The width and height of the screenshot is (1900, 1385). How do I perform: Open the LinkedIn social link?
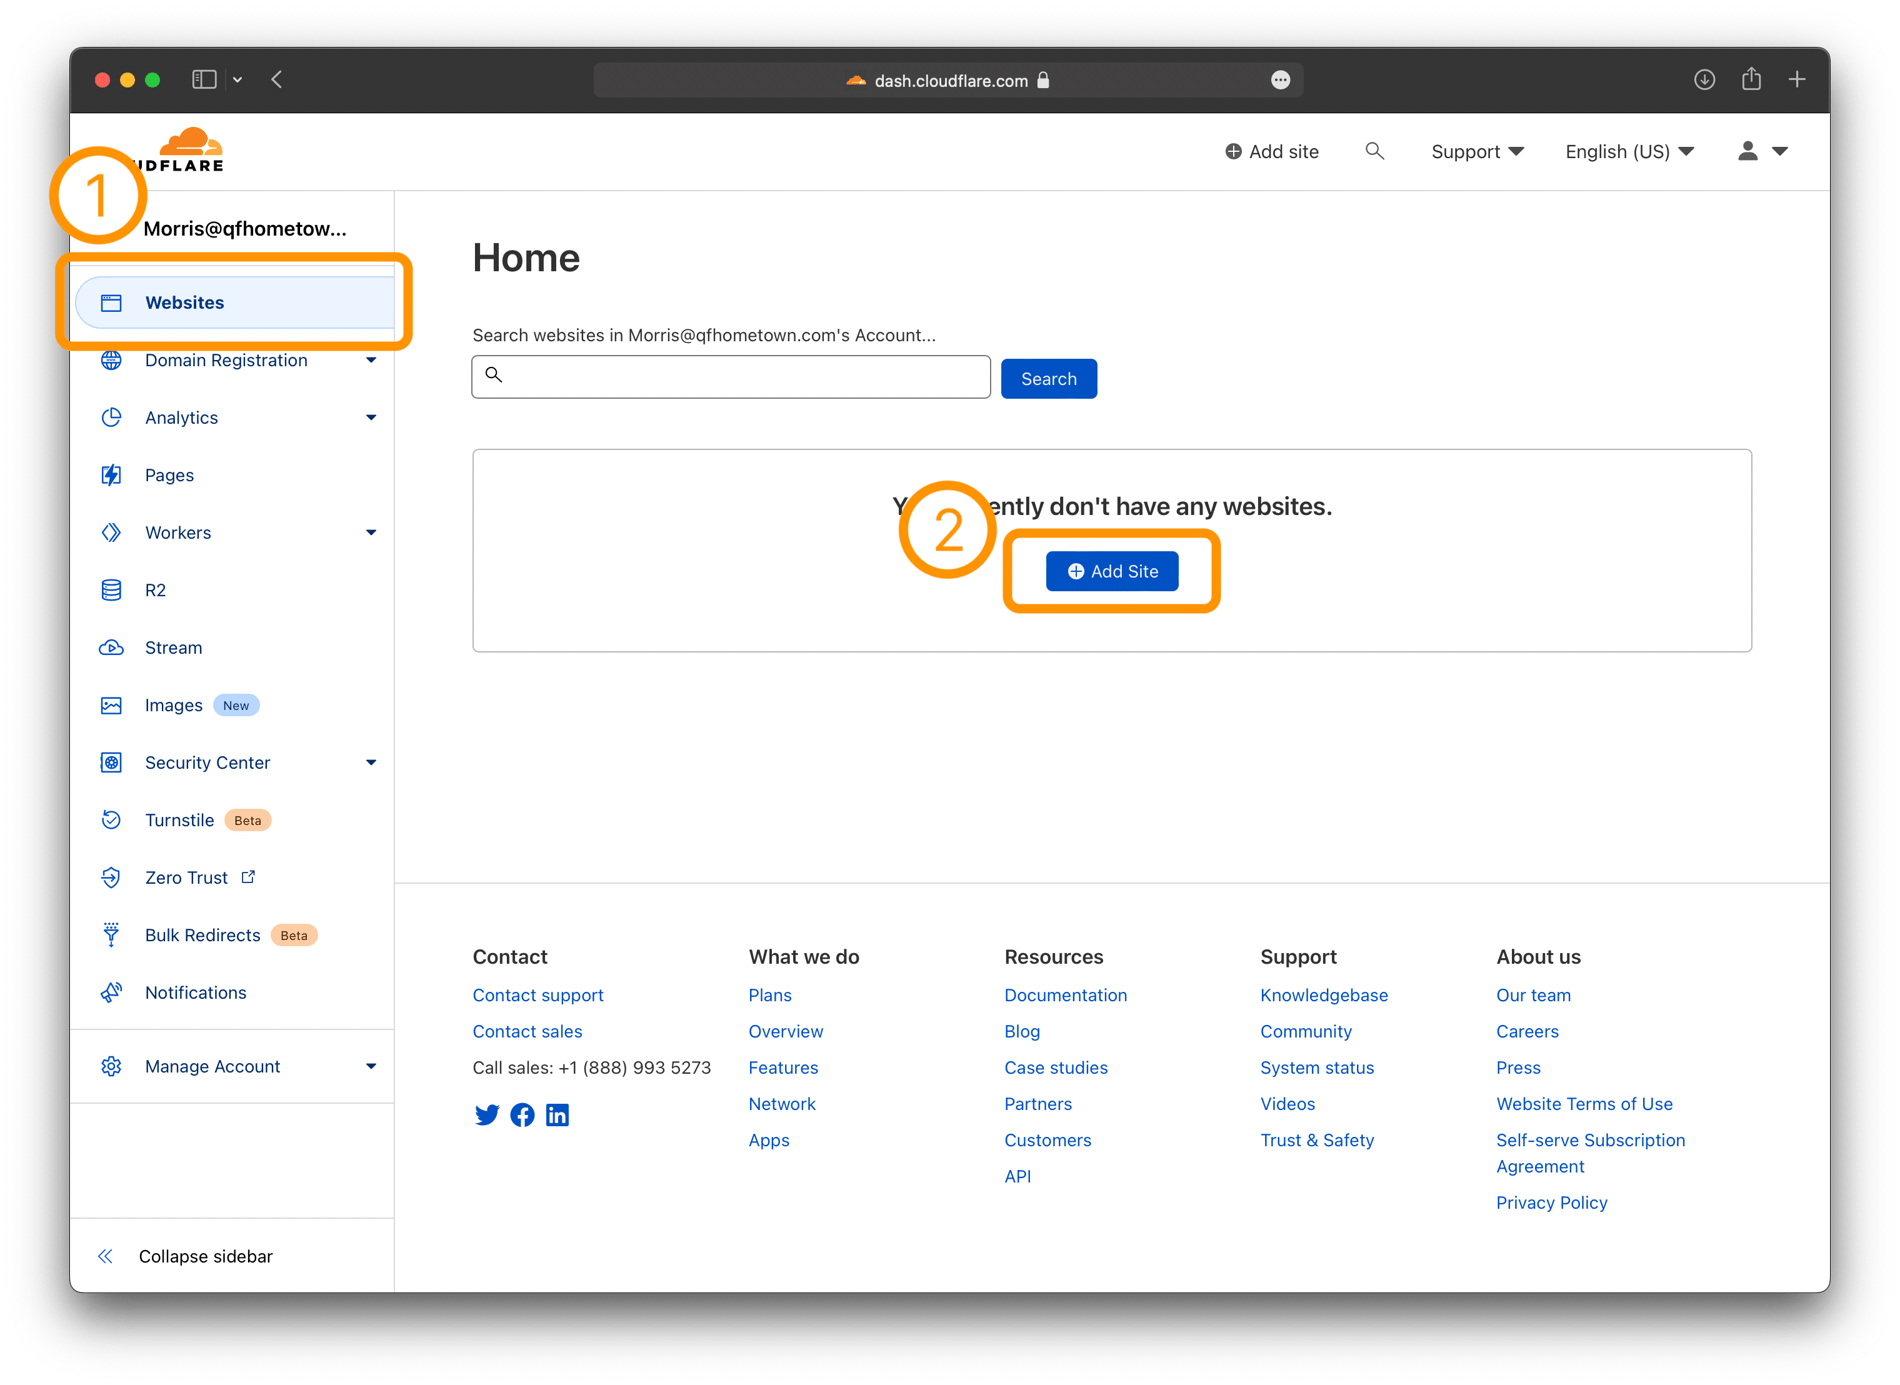click(x=557, y=1115)
